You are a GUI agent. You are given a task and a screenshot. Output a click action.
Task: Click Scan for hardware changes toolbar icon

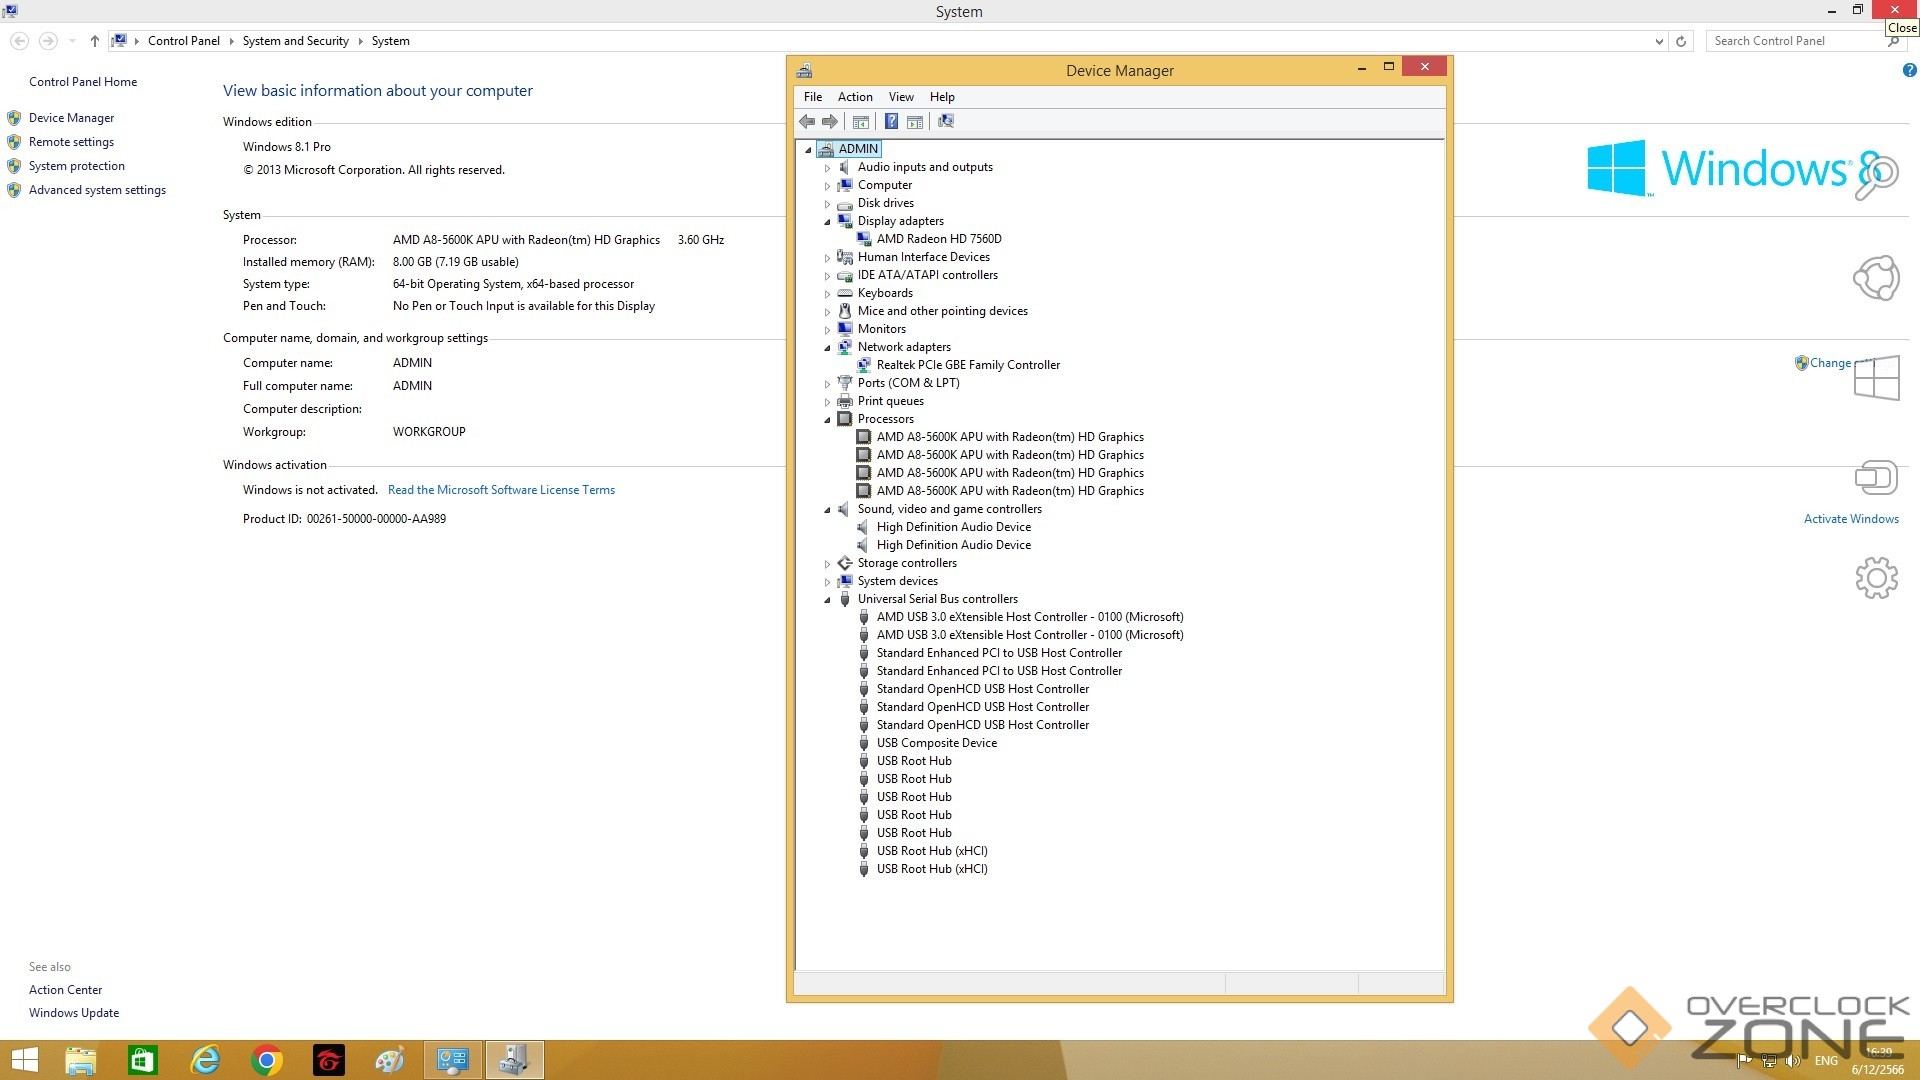(946, 122)
